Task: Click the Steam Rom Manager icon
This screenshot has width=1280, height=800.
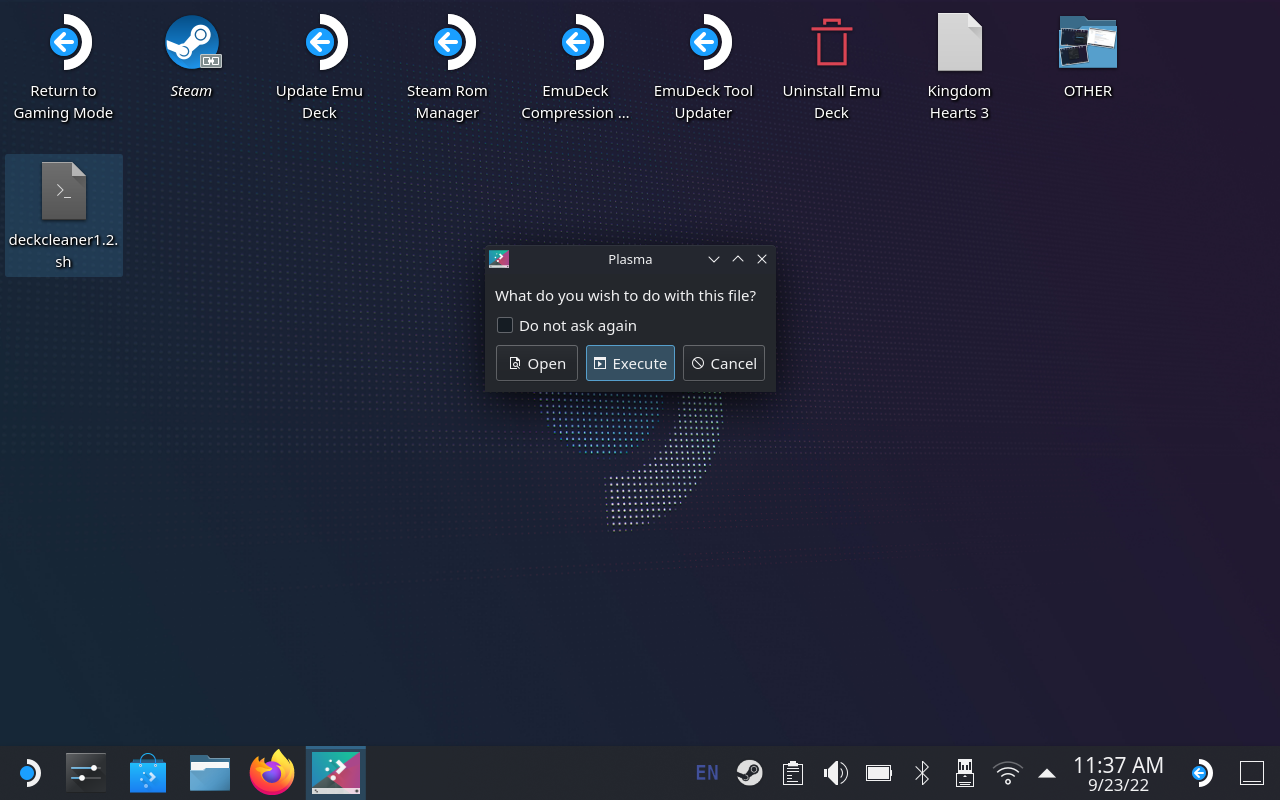Action: (x=447, y=45)
